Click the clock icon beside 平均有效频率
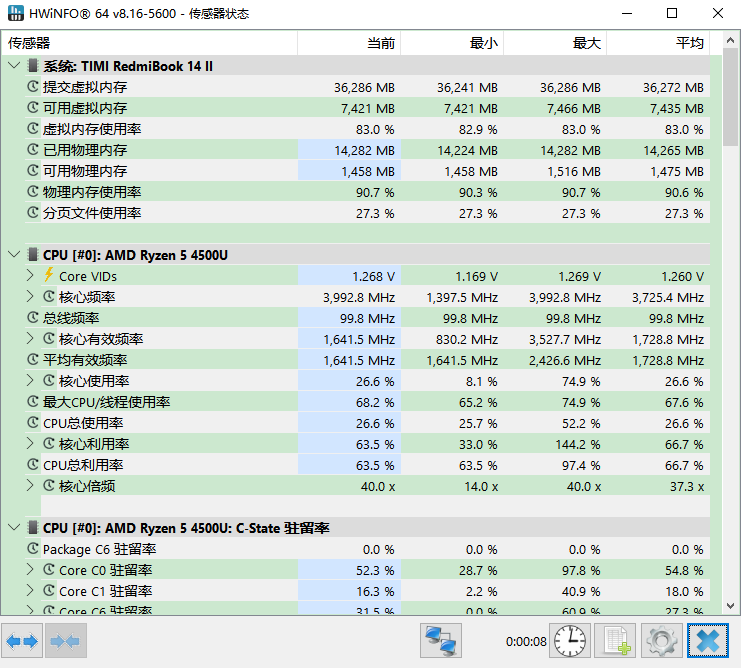741x668 pixels. [x=33, y=360]
